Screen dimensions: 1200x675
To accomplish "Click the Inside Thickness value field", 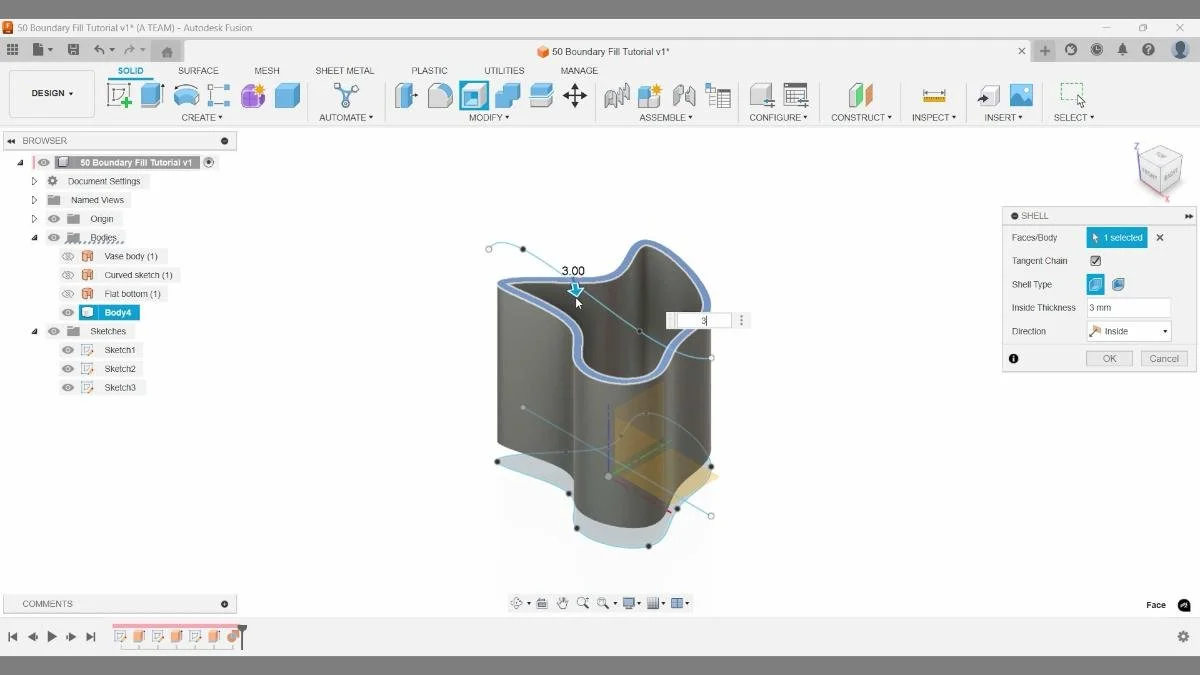I will (x=1128, y=307).
